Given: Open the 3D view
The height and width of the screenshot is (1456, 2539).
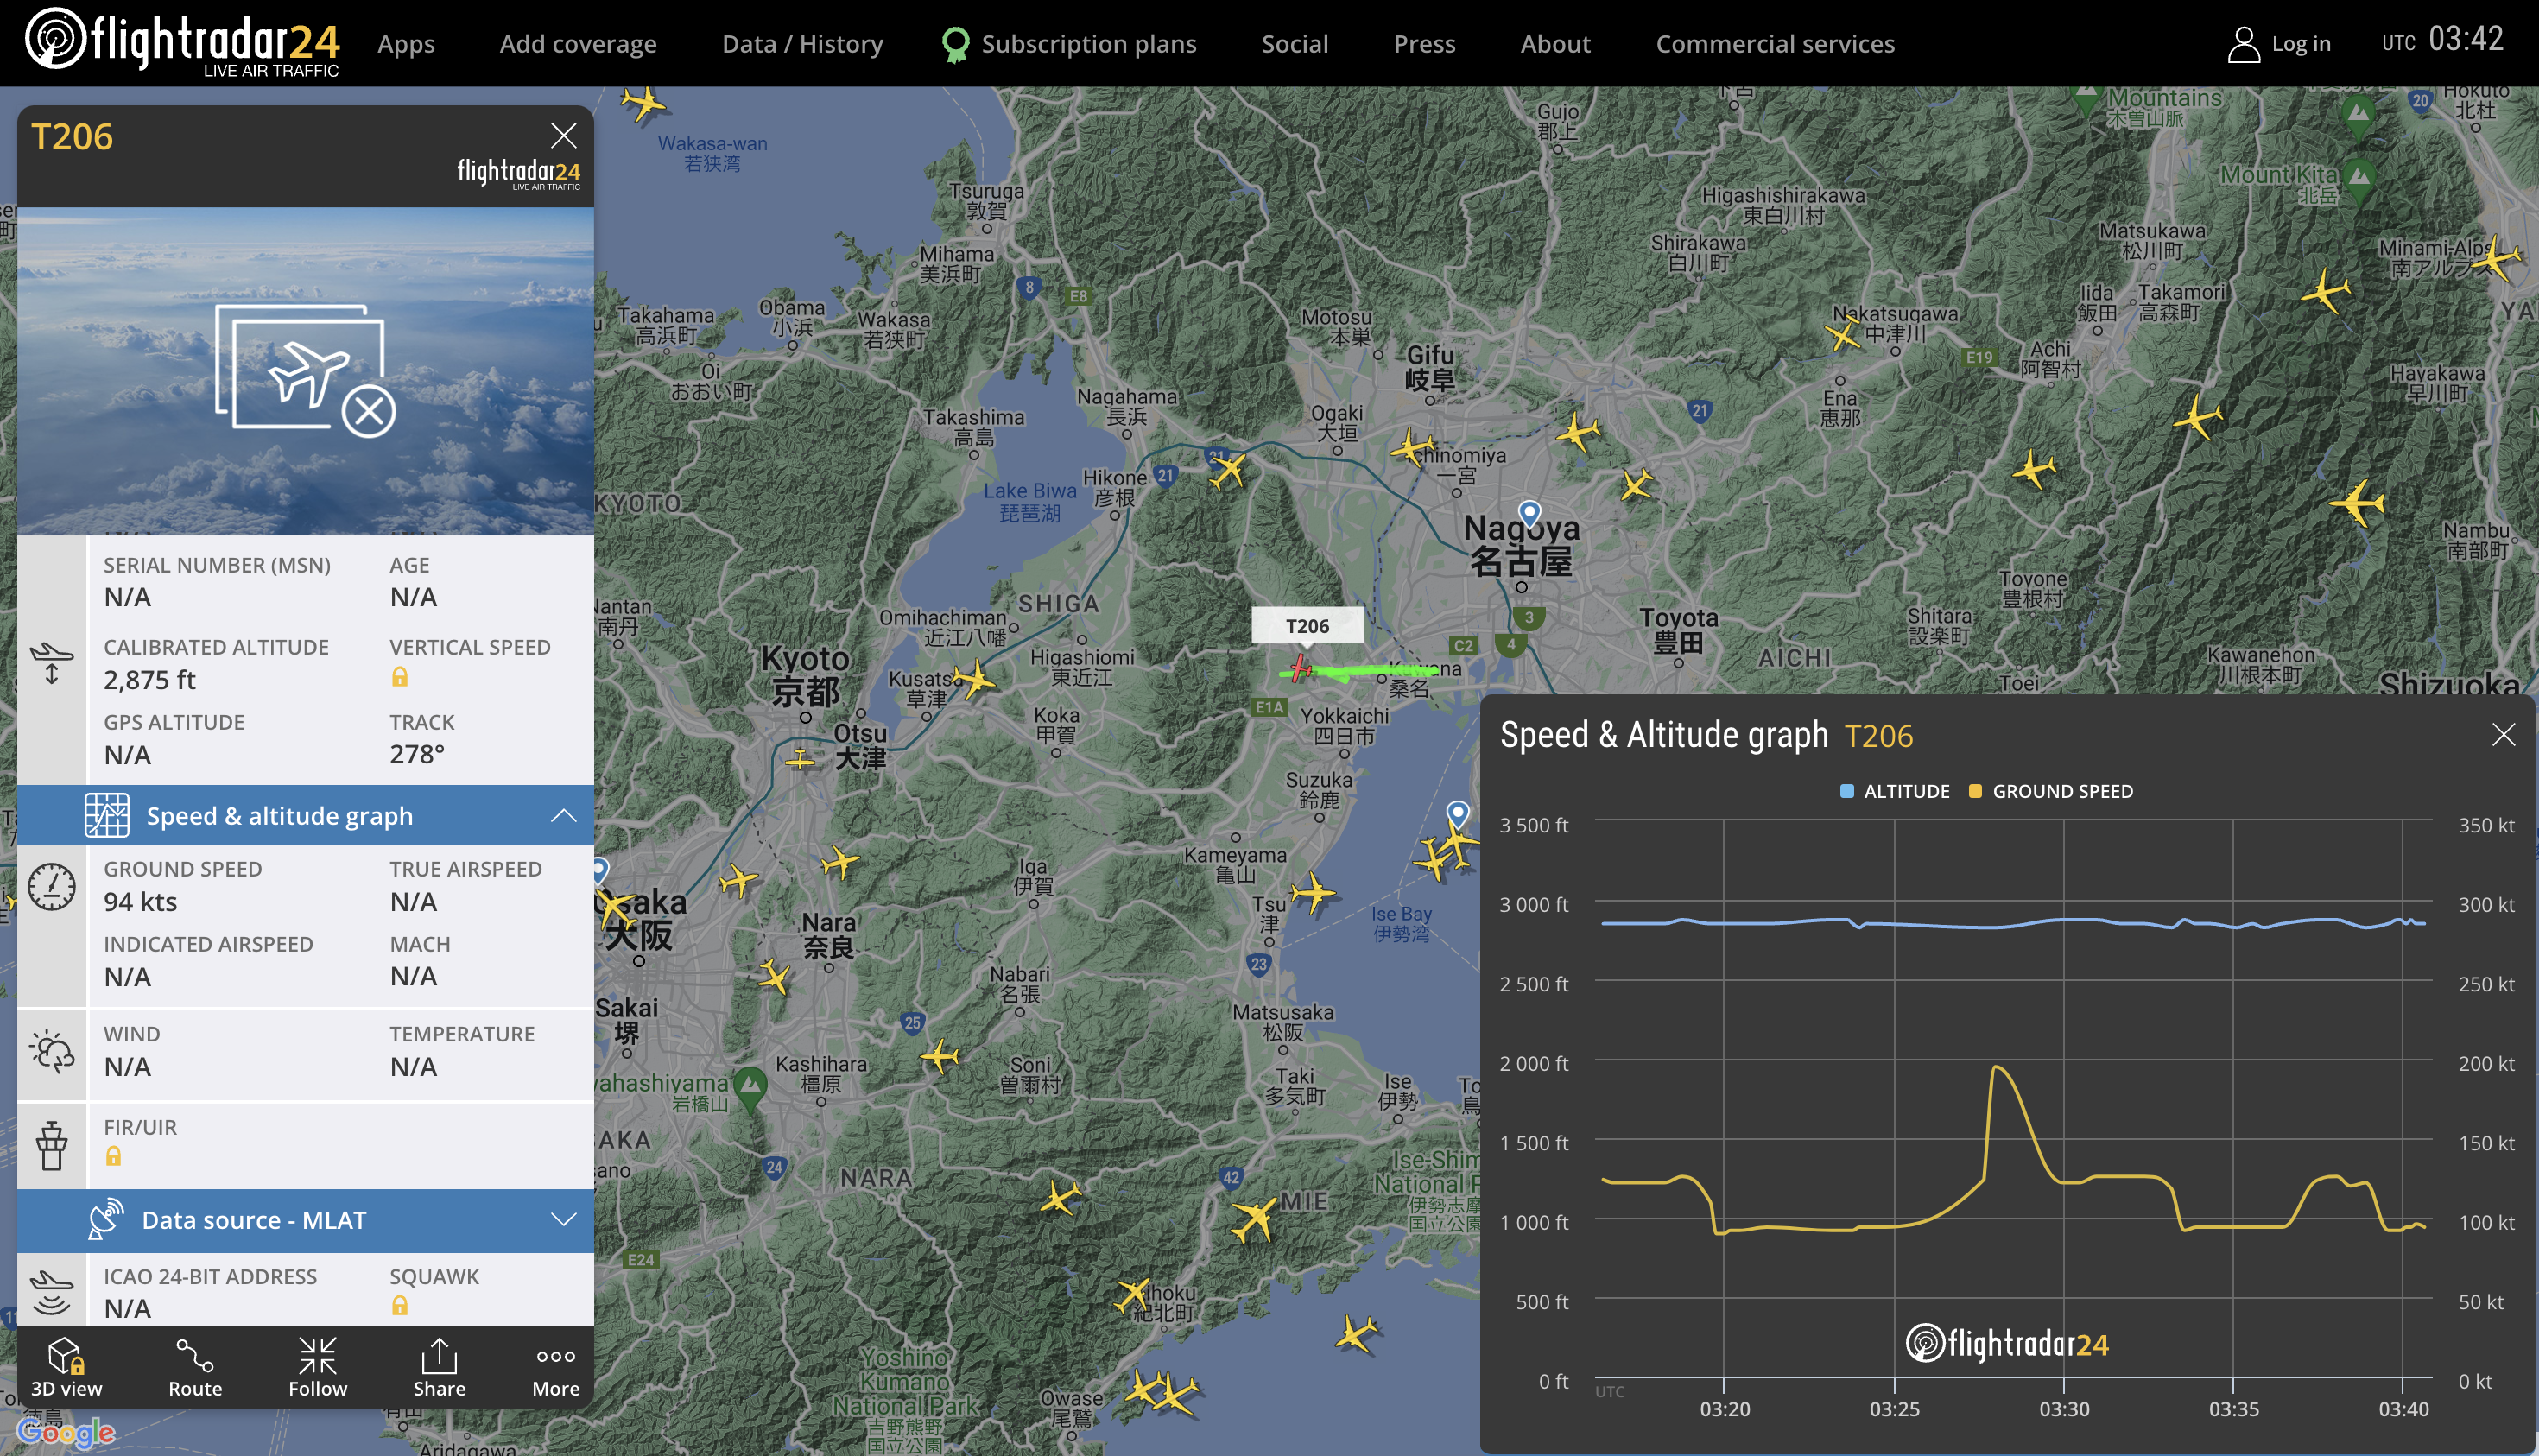Looking at the screenshot, I should click(66, 1367).
